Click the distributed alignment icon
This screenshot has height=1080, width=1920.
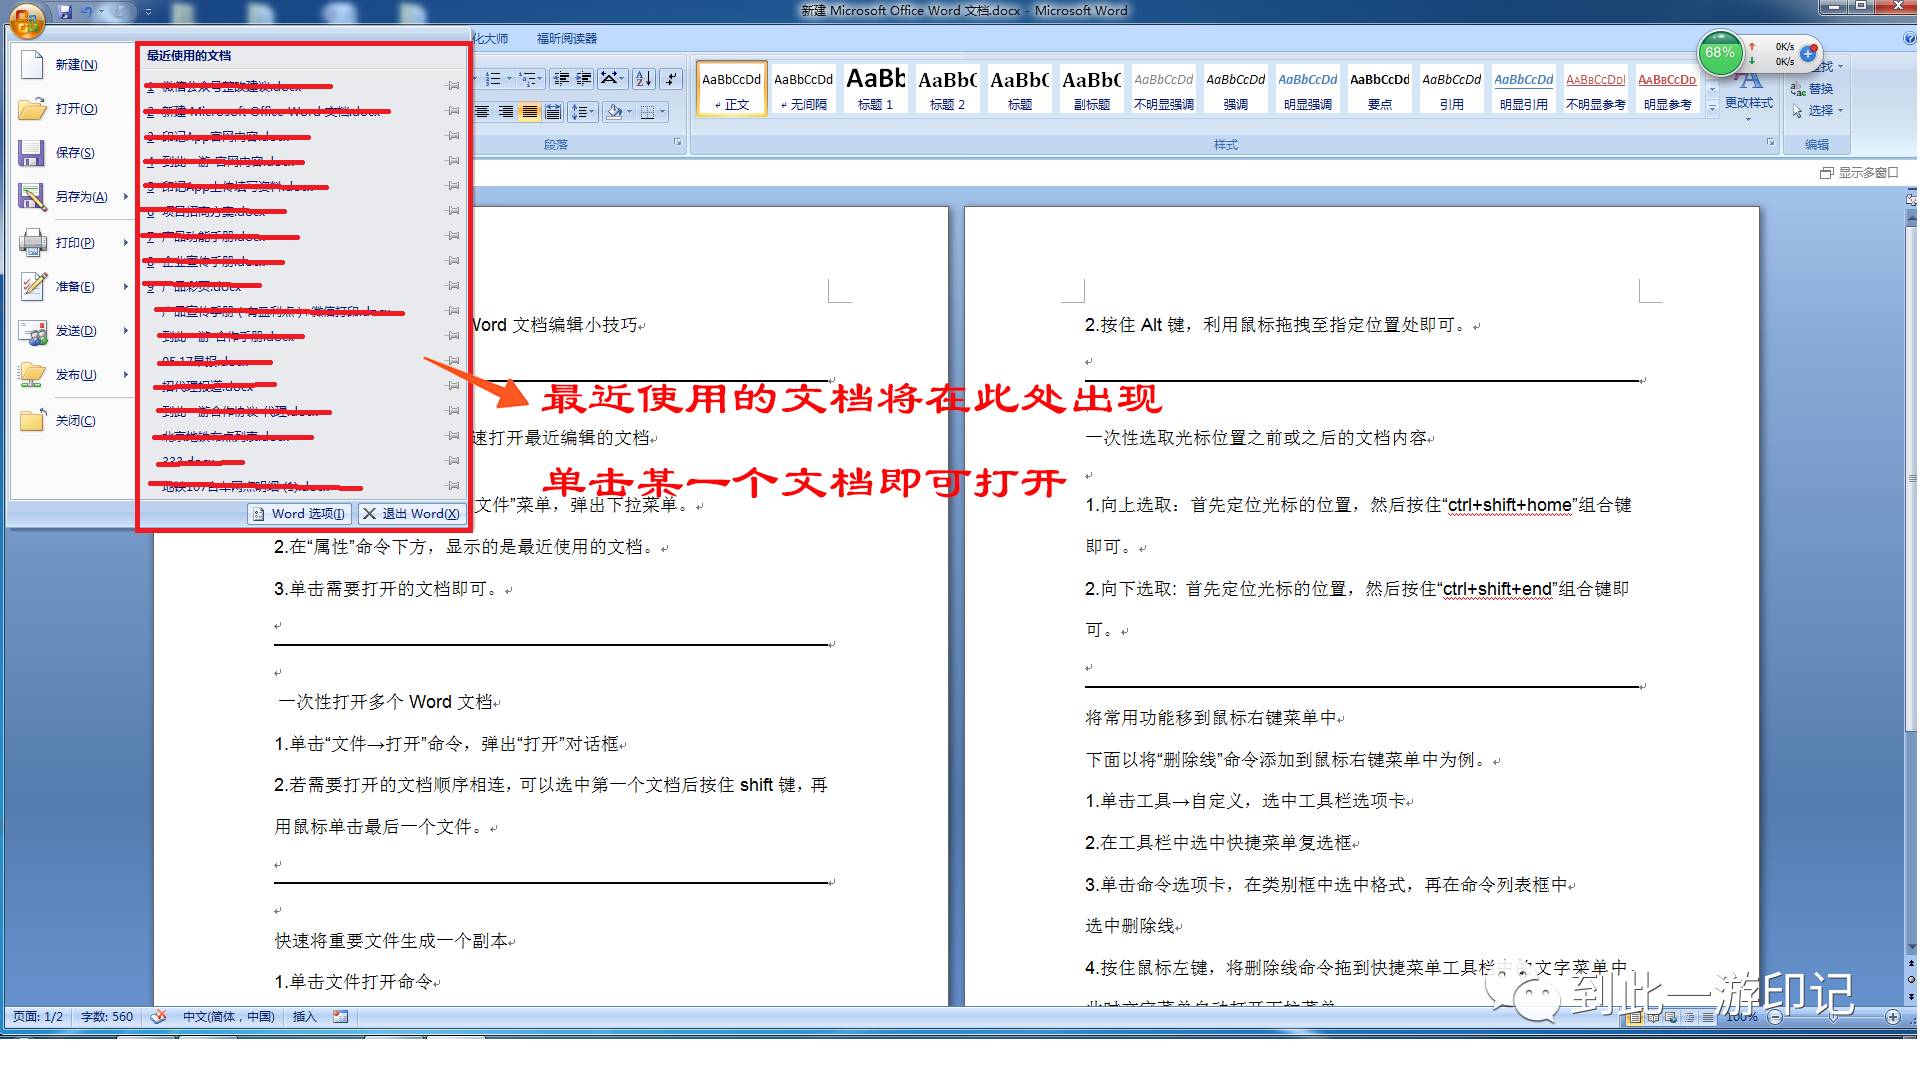point(553,112)
